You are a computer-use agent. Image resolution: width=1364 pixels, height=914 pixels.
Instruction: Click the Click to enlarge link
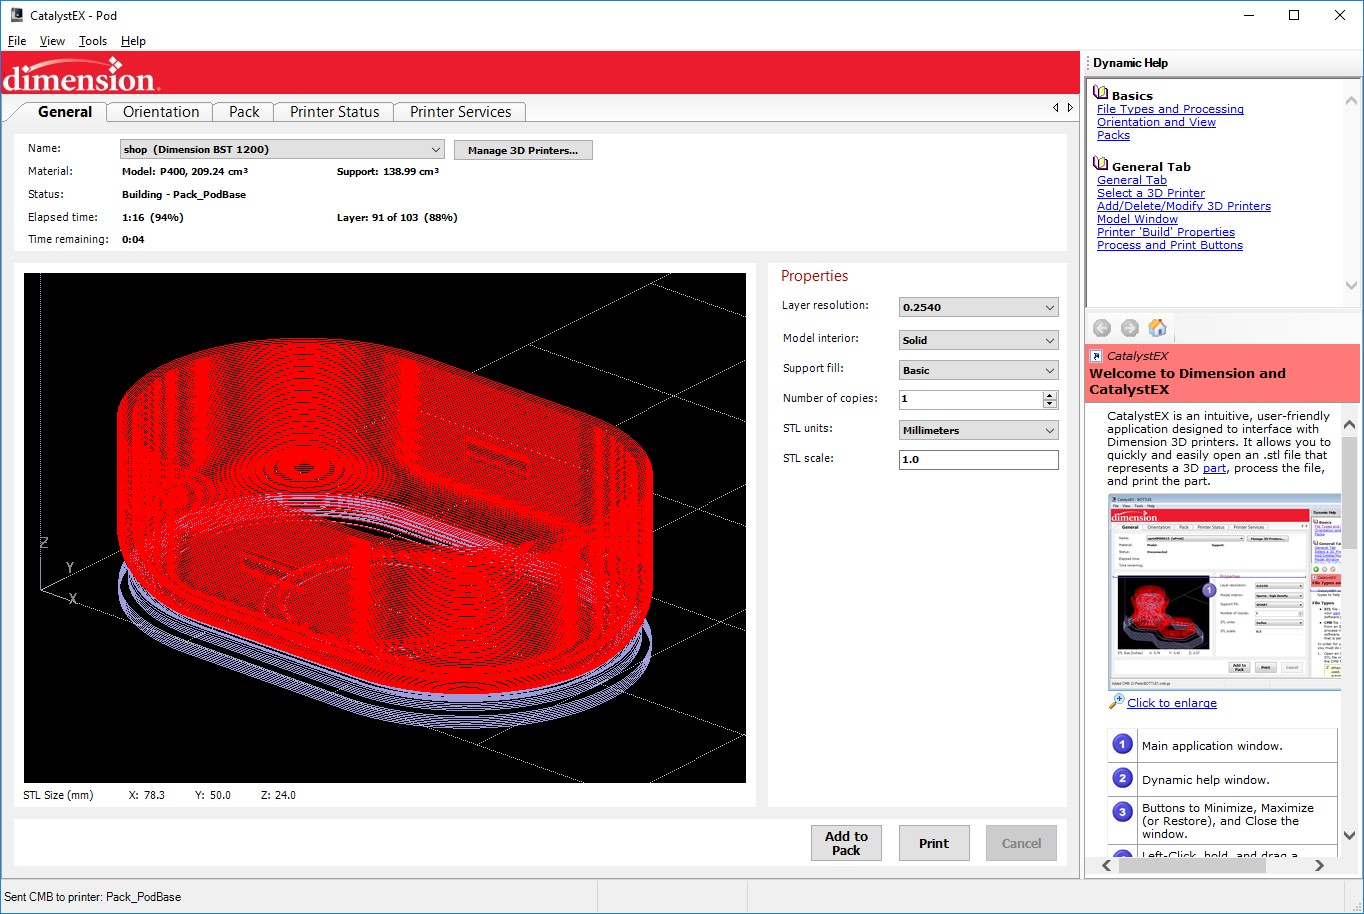(1172, 703)
